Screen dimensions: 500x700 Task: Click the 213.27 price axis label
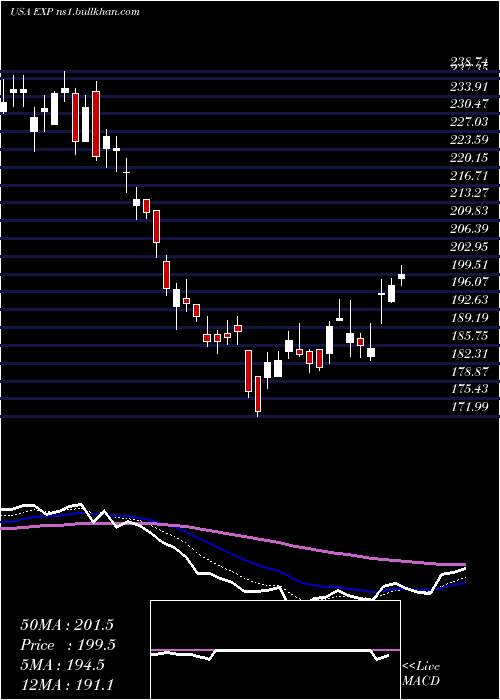(469, 193)
